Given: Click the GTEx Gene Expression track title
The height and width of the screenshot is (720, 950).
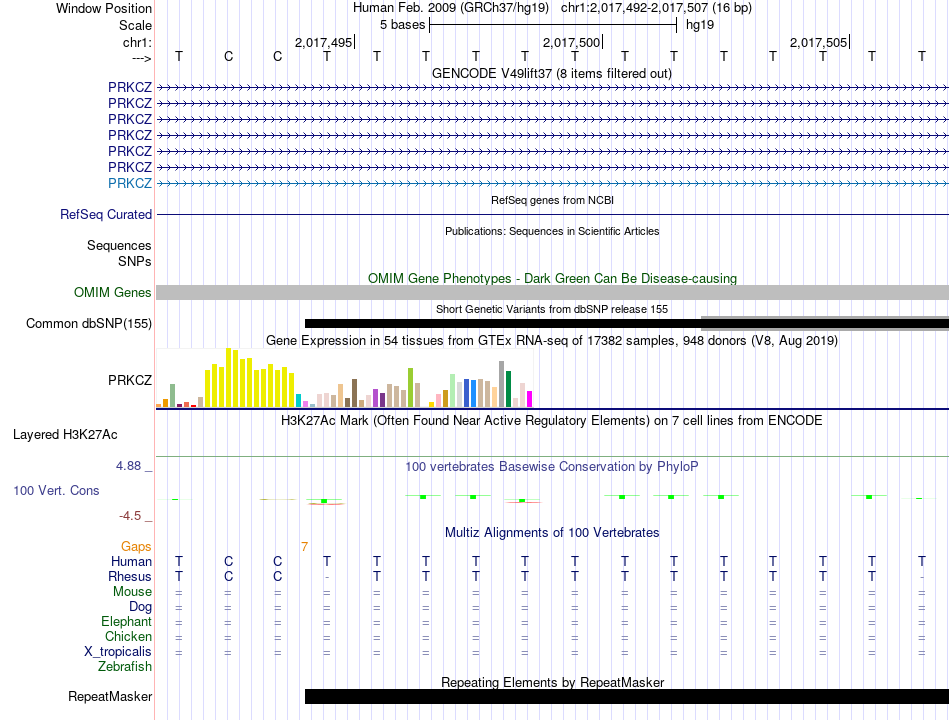Looking at the screenshot, I should point(551,341).
